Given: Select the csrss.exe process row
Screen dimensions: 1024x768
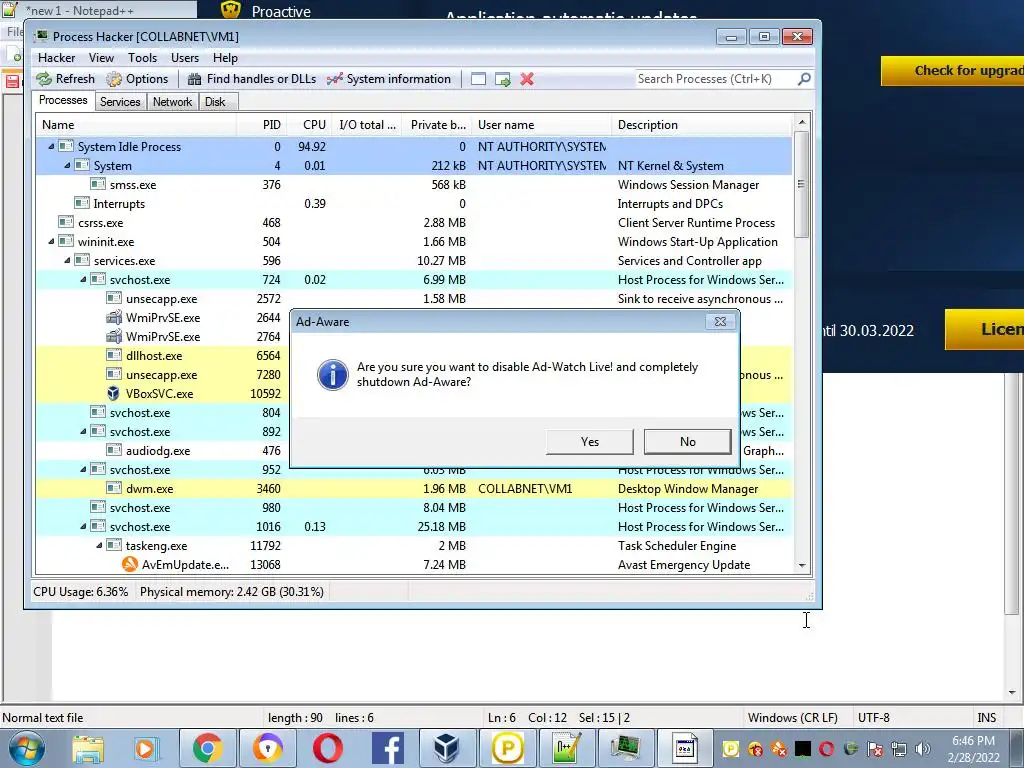Looking at the screenshot, I should coord(414,223).
